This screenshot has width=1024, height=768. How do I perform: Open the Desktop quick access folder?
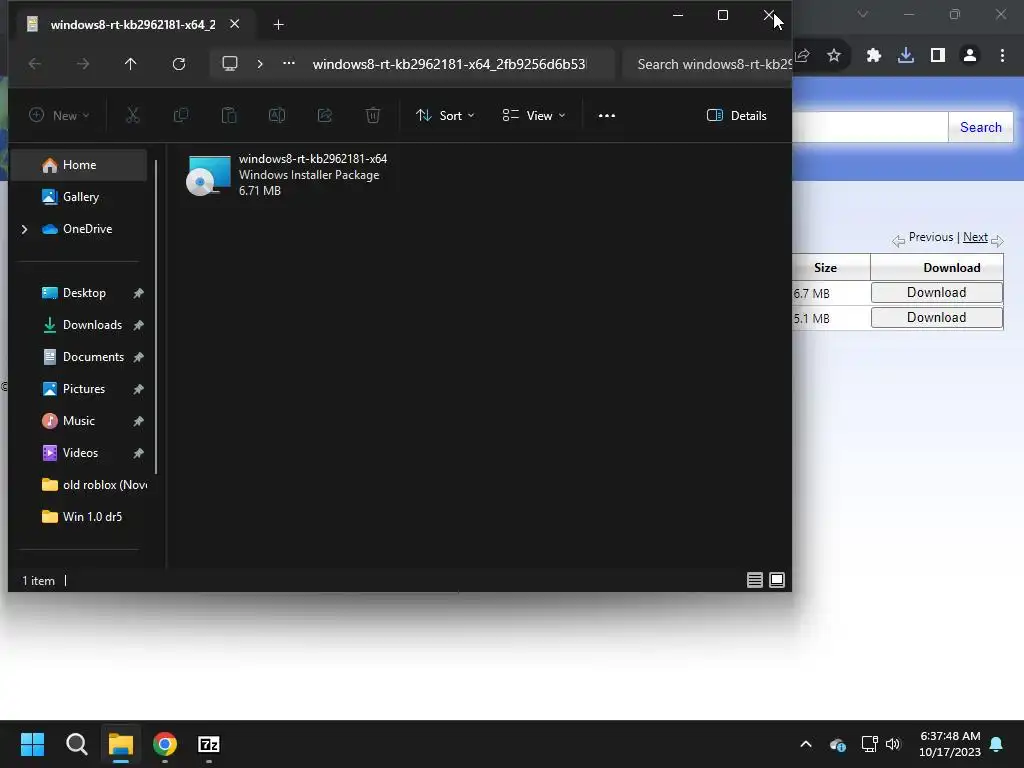click(x=84, y=293)
